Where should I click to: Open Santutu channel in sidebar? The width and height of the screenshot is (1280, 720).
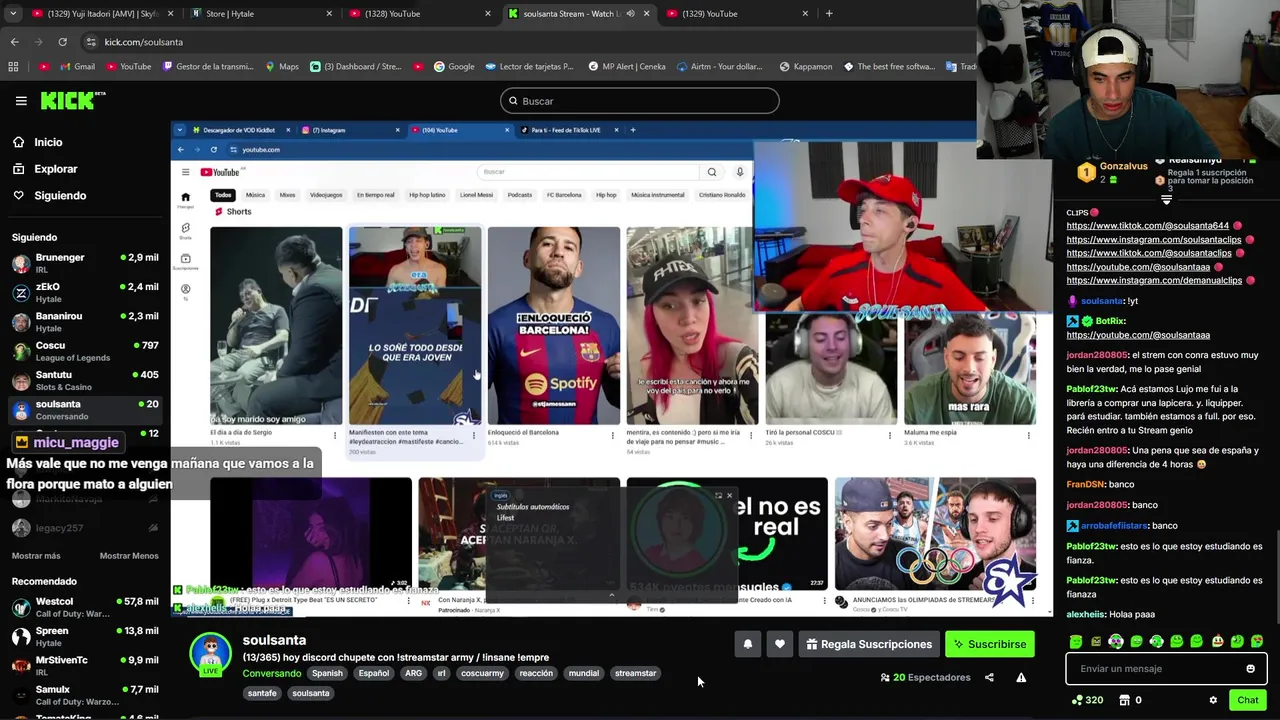point(85,381)
